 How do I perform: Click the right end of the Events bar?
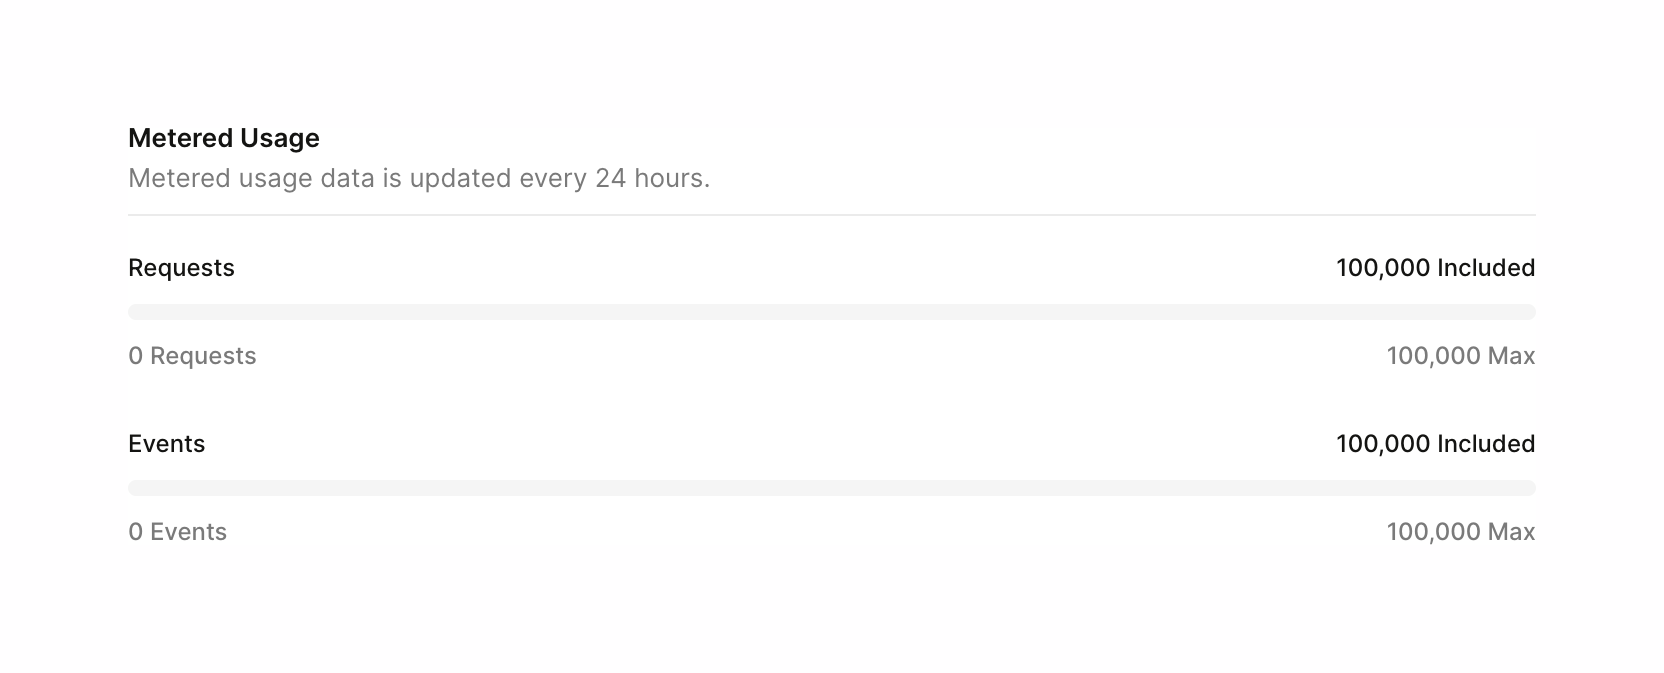(x=1527, y=488)
